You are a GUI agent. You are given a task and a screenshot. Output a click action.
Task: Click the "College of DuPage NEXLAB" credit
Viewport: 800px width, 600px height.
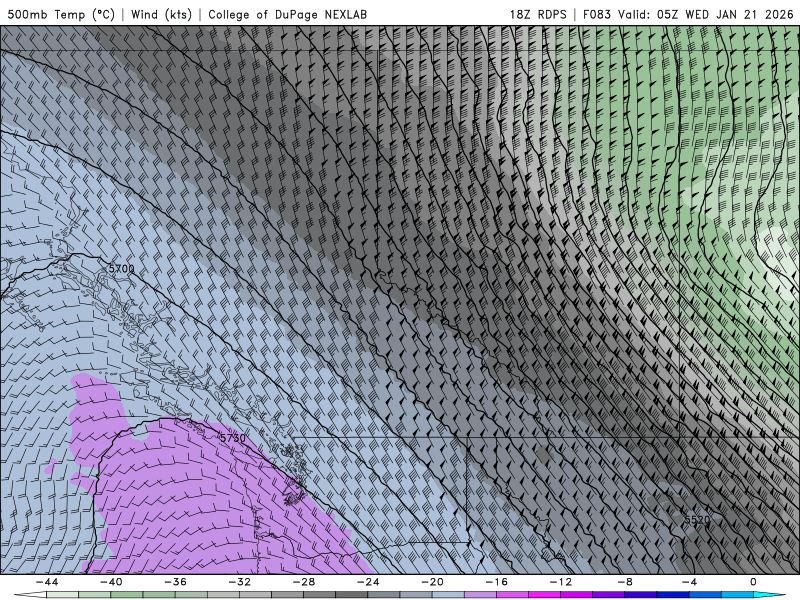287,15
